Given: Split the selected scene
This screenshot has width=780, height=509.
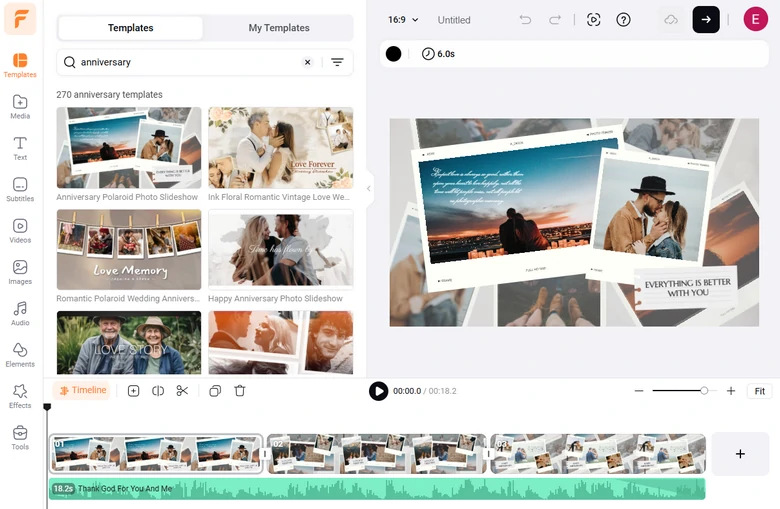Looking at the screenshot, I should tap(158, 391).
